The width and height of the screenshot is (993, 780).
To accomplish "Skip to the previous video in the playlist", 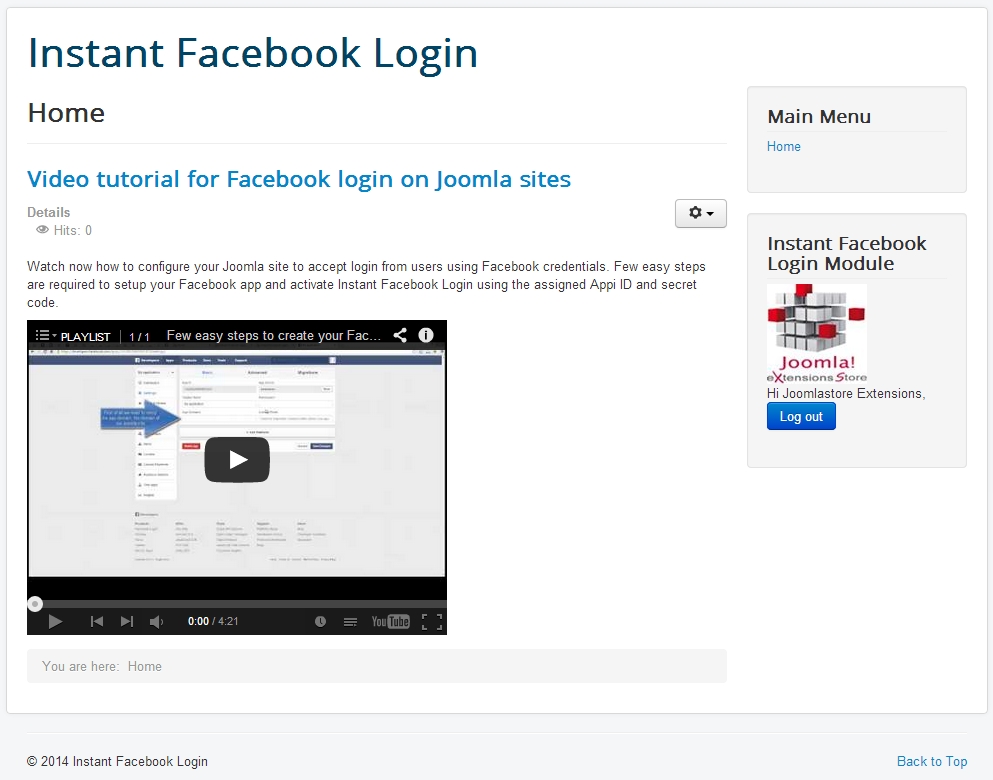I will click(97, 622).
